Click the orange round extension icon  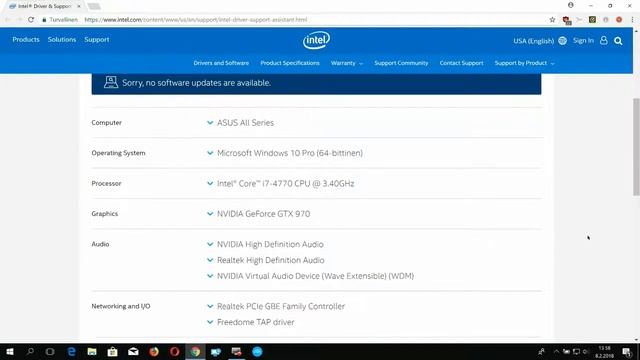click(x=619, y=20)
